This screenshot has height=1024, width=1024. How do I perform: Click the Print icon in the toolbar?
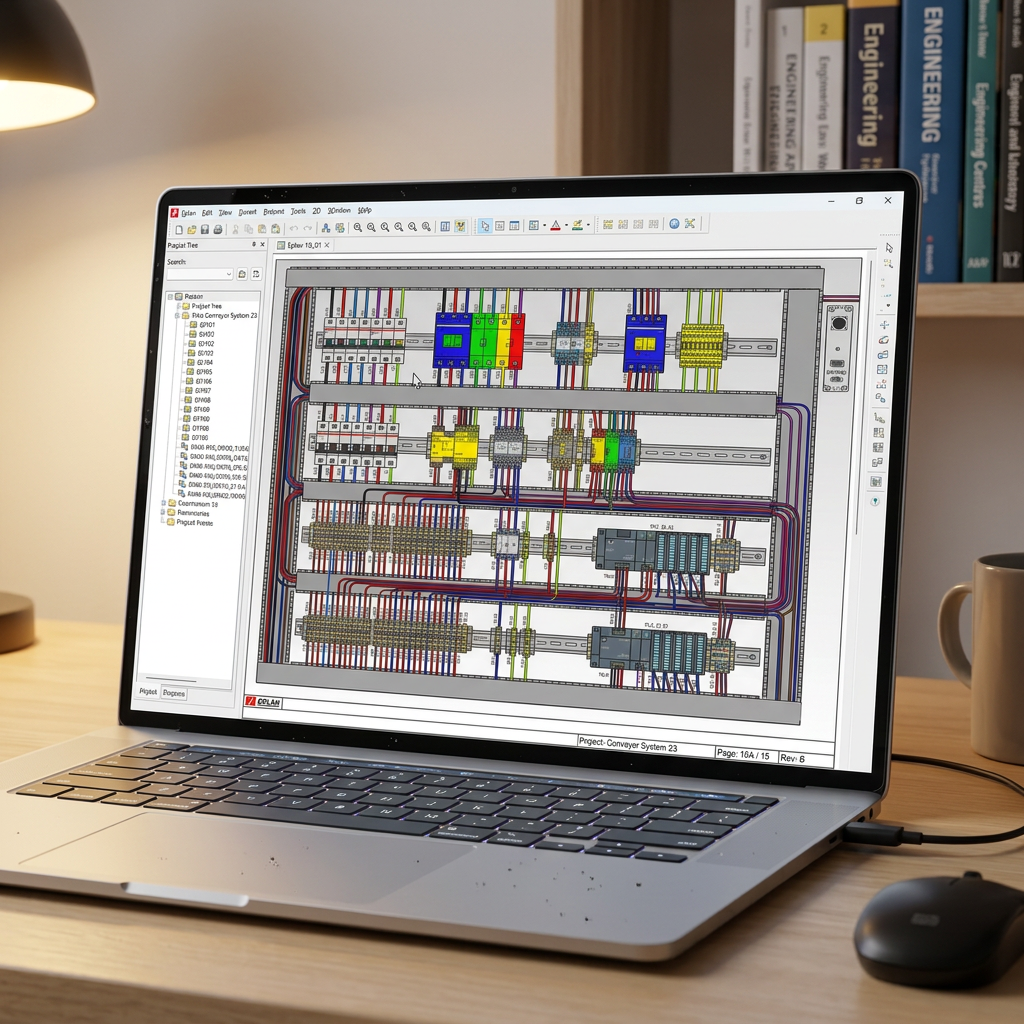(x=218, y=229)
